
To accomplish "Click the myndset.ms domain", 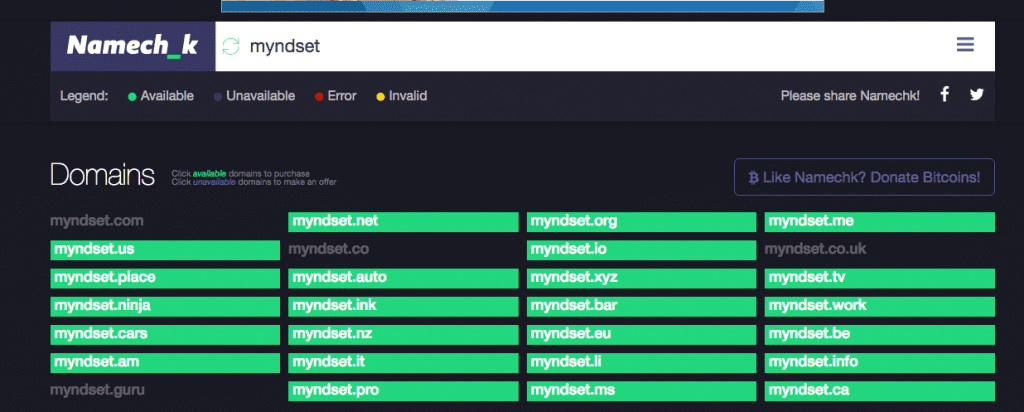I will 641,391.
